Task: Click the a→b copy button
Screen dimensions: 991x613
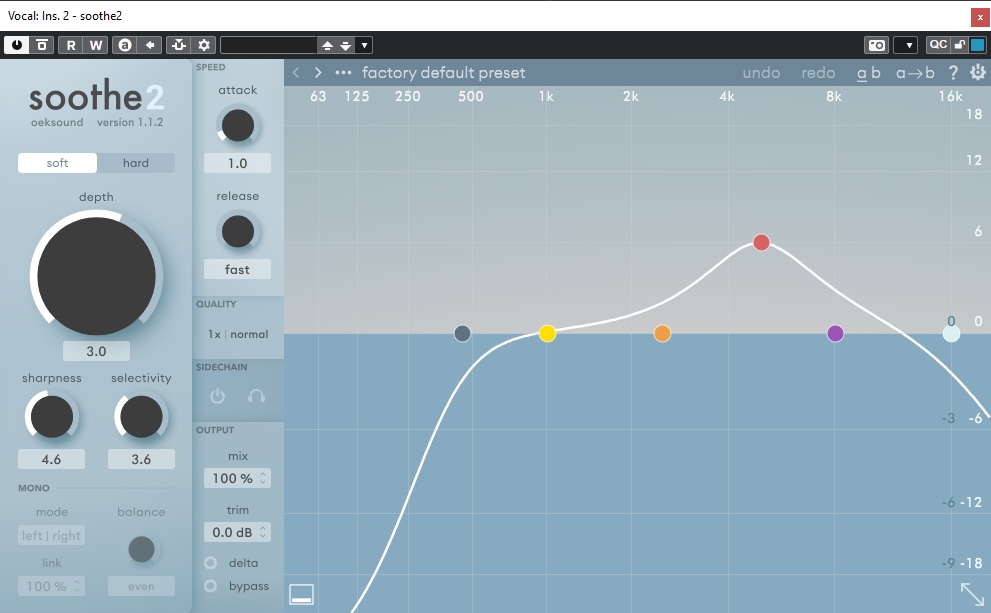Action: click(915, 73)
